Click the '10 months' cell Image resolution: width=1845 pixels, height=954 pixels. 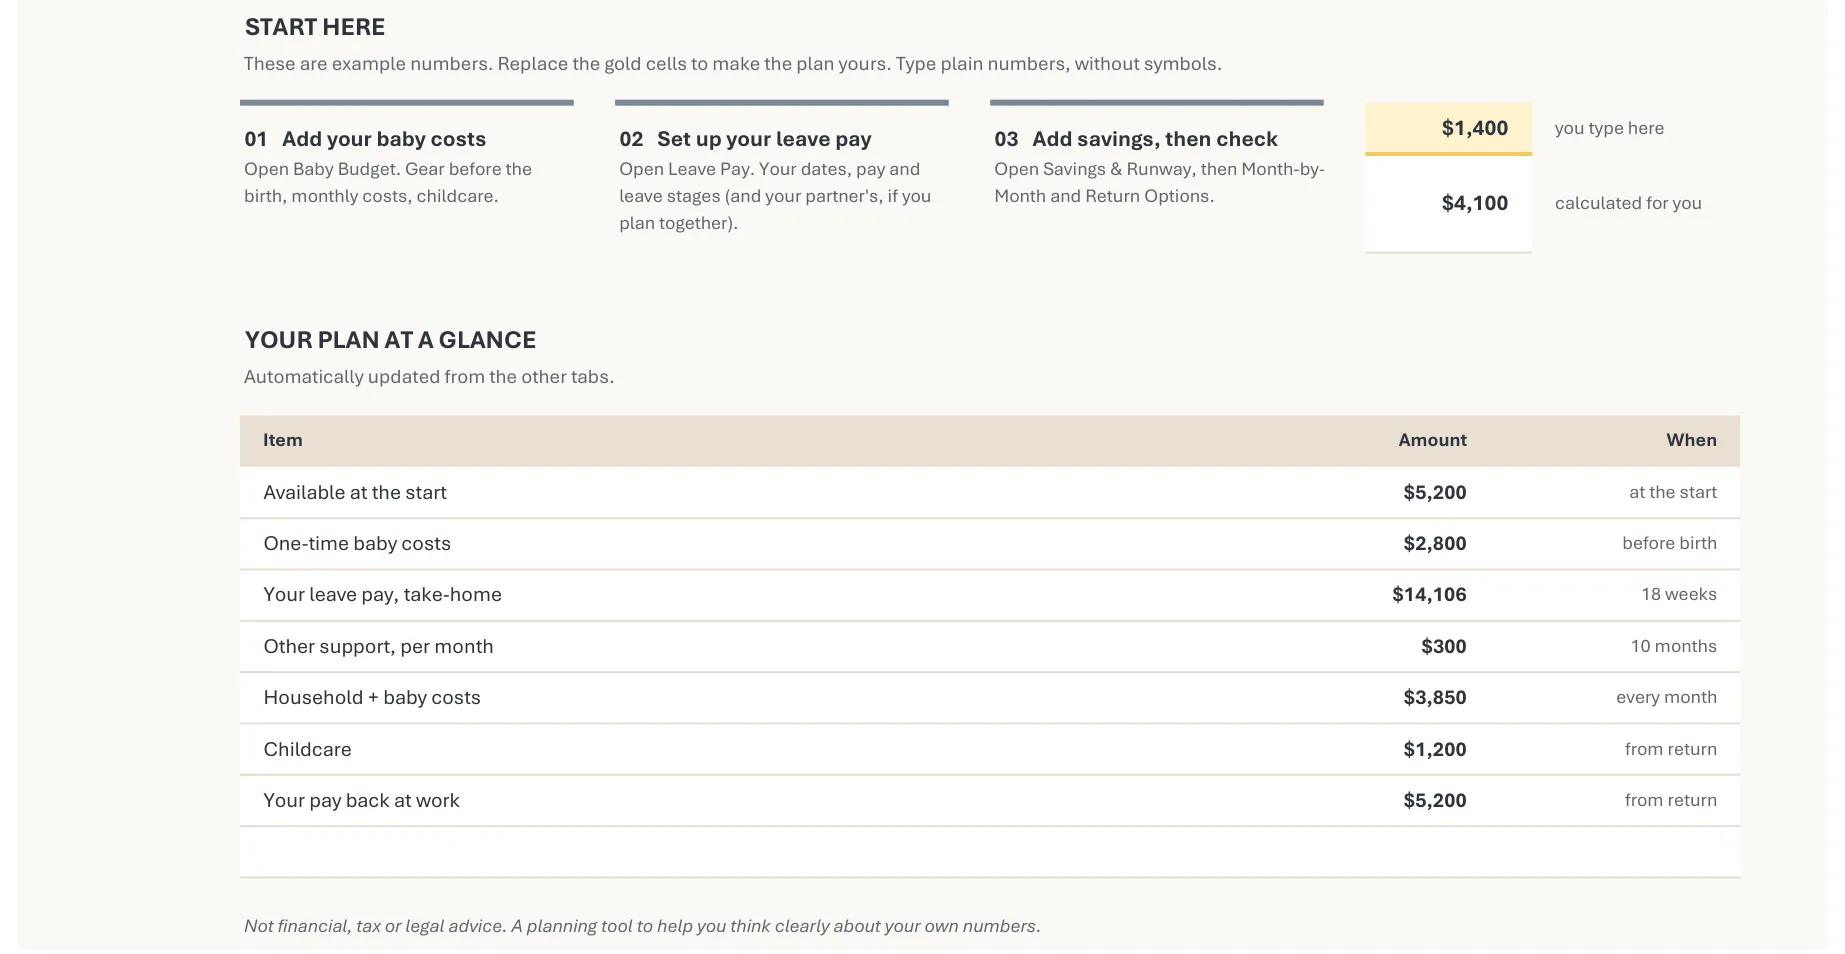tap(1673, 646)
